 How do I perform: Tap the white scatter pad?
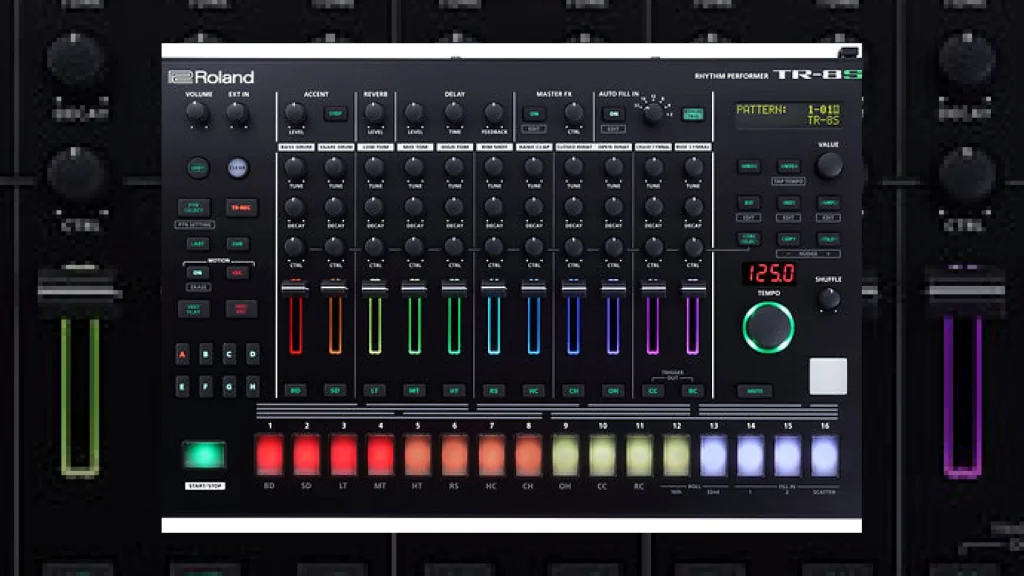point(828,376)
